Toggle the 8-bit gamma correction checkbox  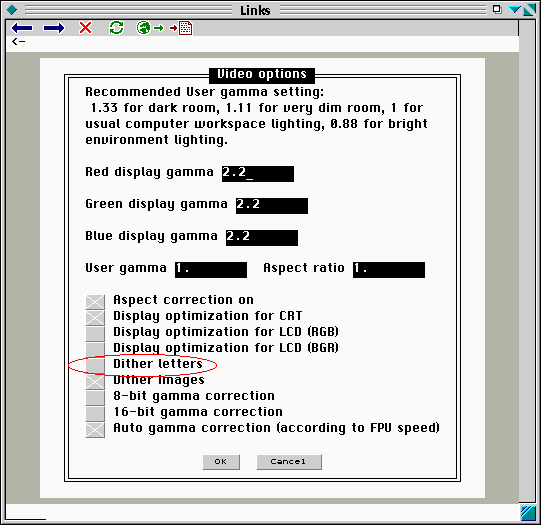(x=95, y=397)
